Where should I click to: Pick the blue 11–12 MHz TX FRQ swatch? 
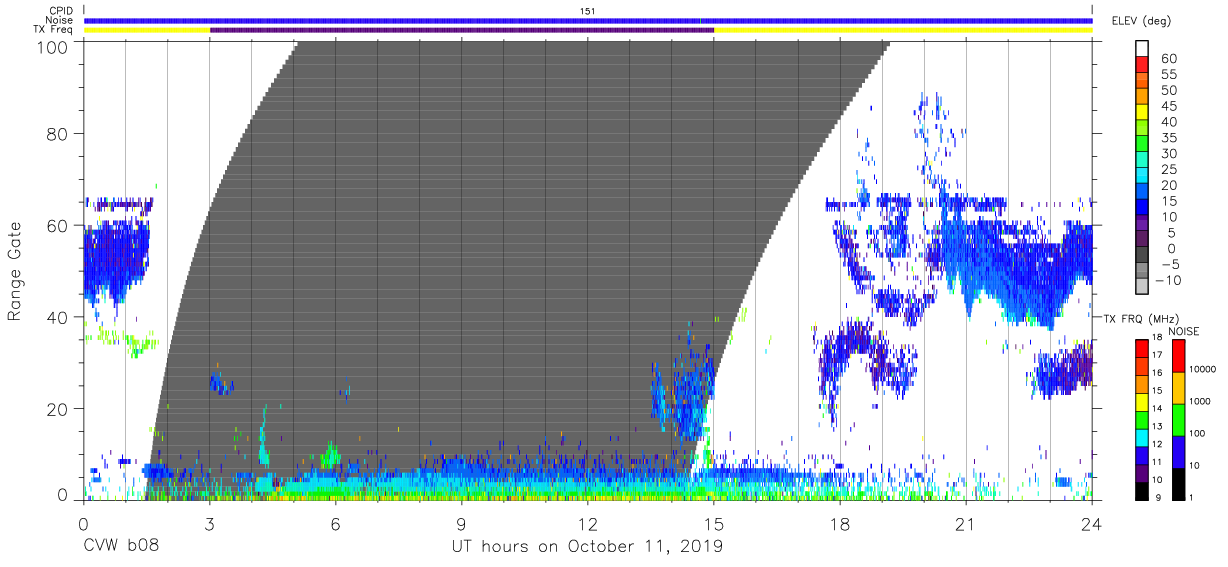(x=1141, y=454)
